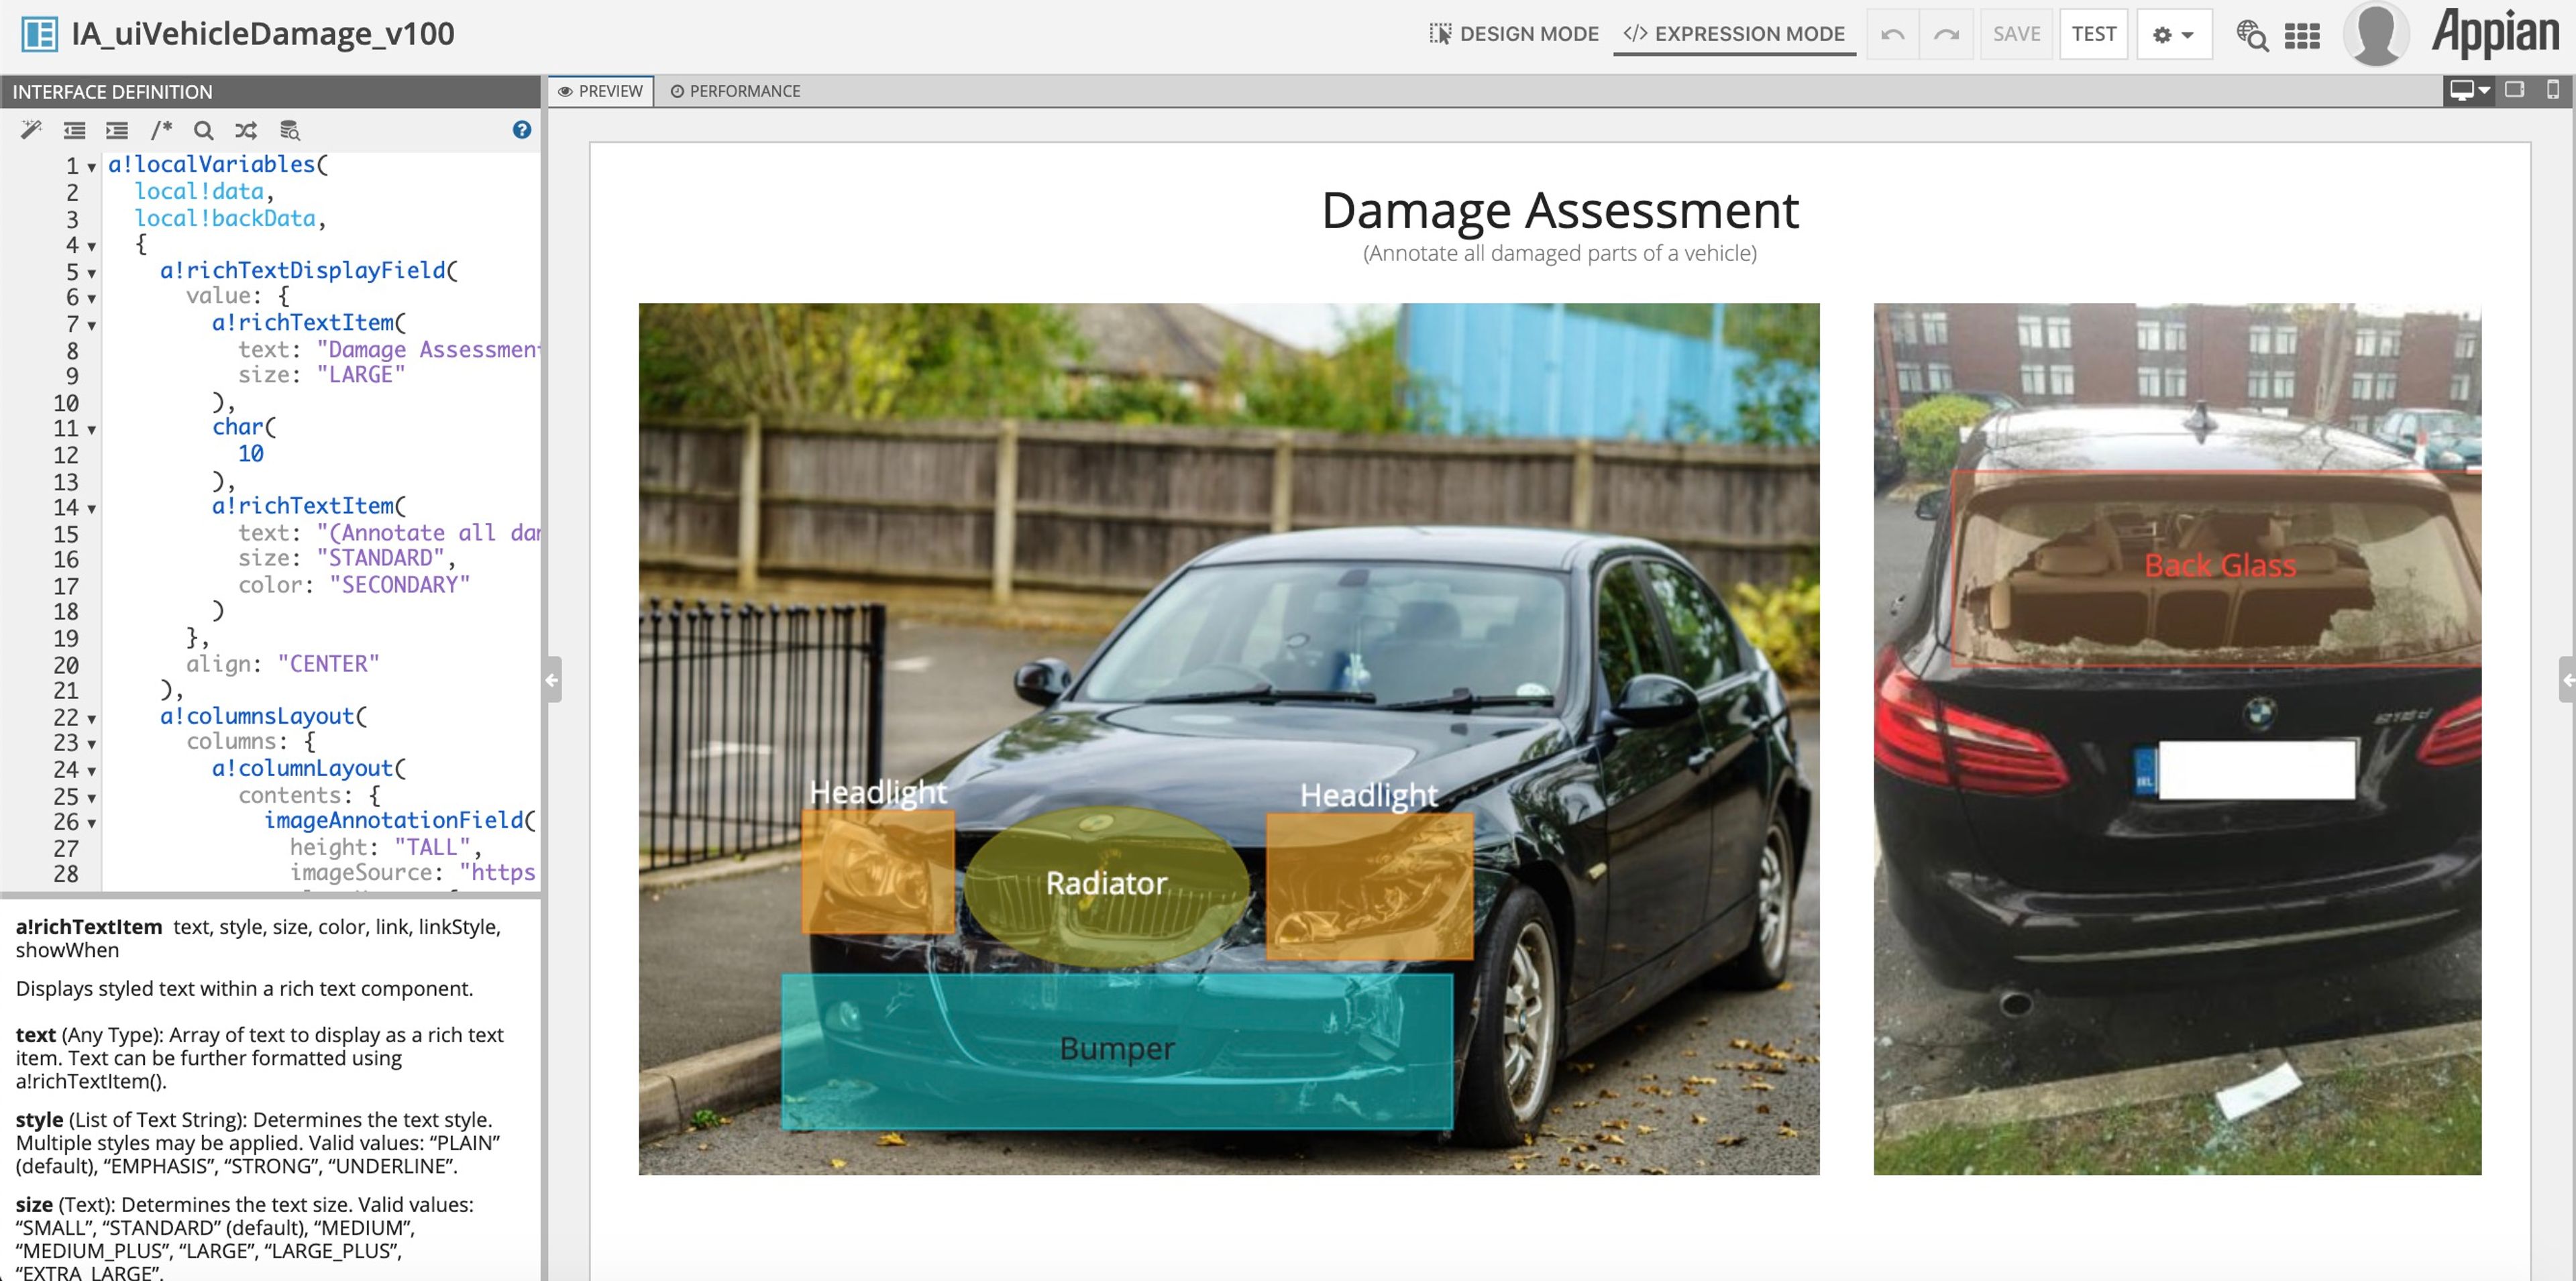Collapse code fold arrow on line 1
2576x1281 pixels.
pos(92,167)
